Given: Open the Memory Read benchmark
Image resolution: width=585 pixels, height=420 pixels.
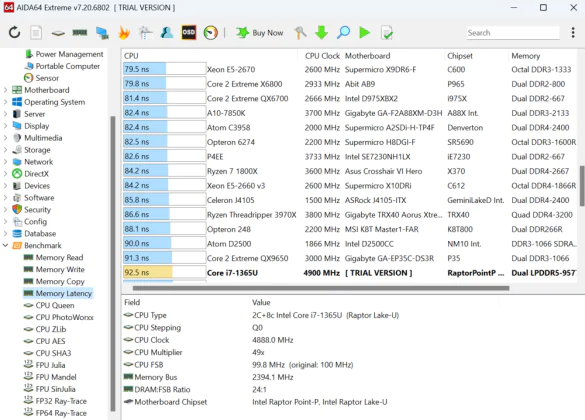Looking at the screenshot, I should (x=53, y=257).
